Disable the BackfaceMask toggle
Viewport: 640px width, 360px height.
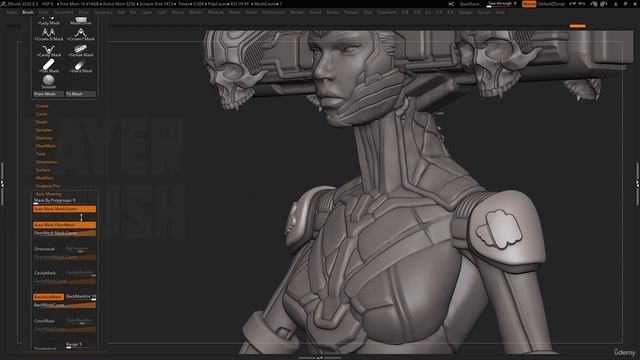[48, 297]
